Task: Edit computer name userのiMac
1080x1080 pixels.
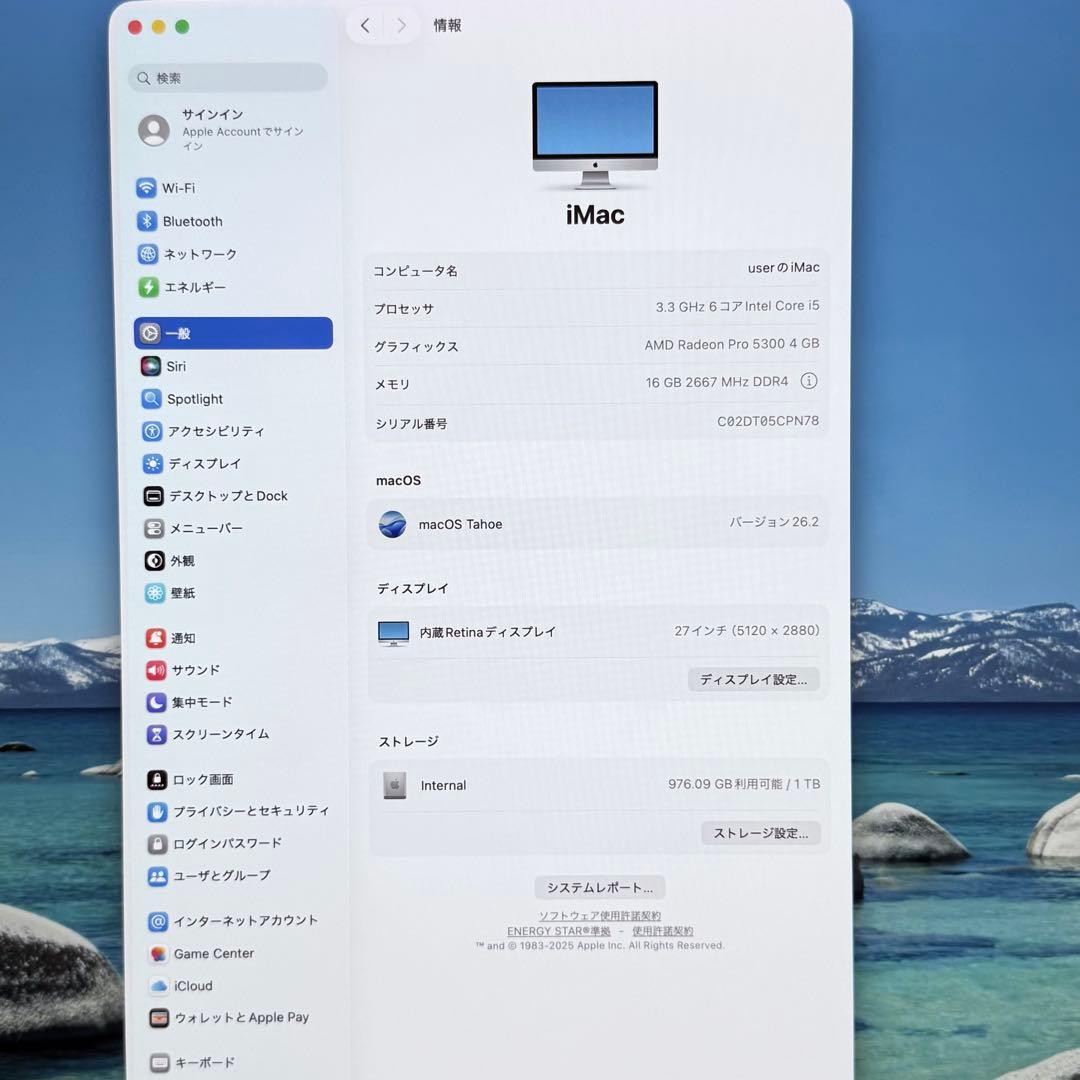Action: click(784, 268)
